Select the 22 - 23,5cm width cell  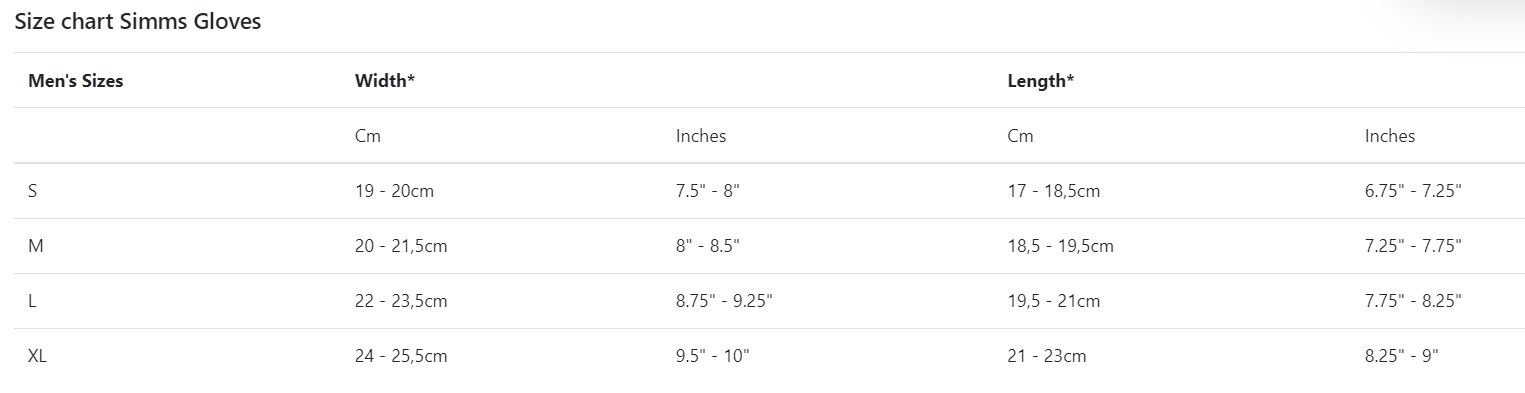(x=401, y=301)
